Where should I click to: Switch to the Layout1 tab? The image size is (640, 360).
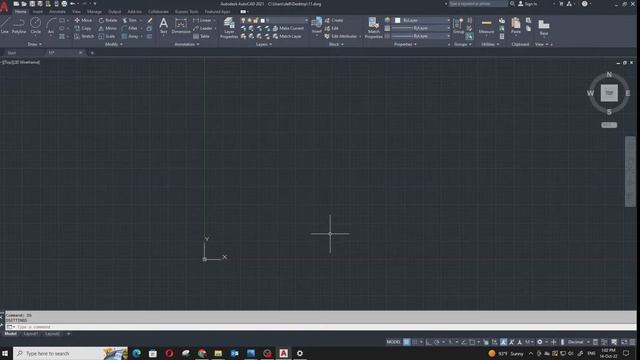31,334
